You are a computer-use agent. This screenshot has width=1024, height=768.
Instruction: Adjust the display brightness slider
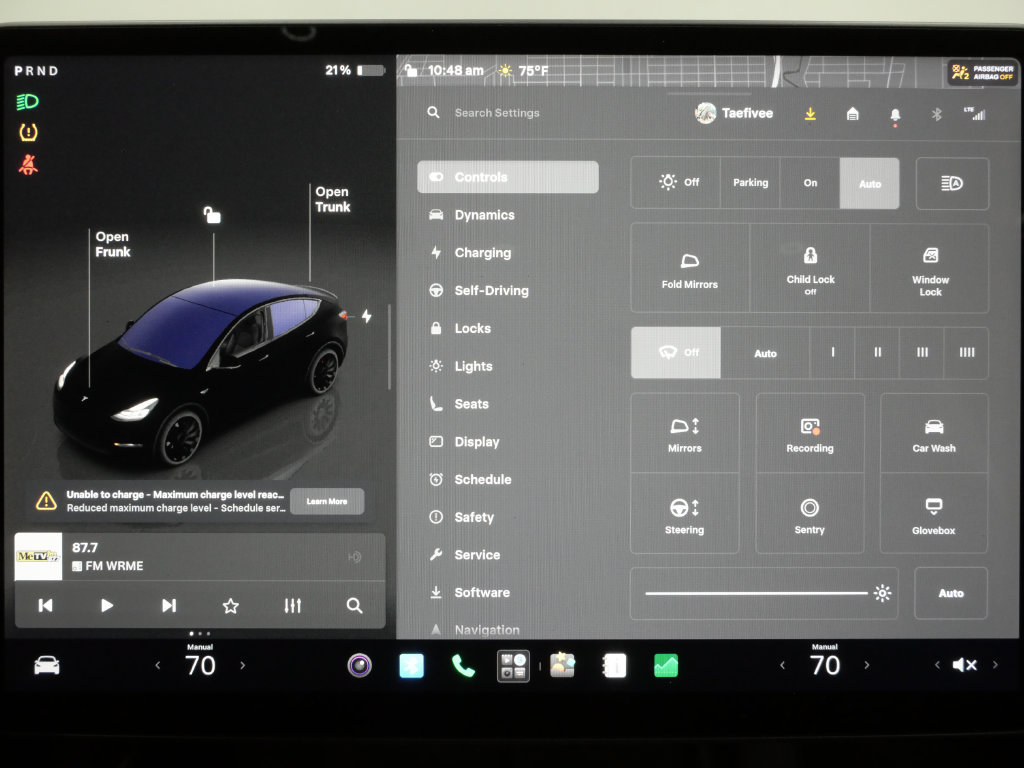coord(764,593)
